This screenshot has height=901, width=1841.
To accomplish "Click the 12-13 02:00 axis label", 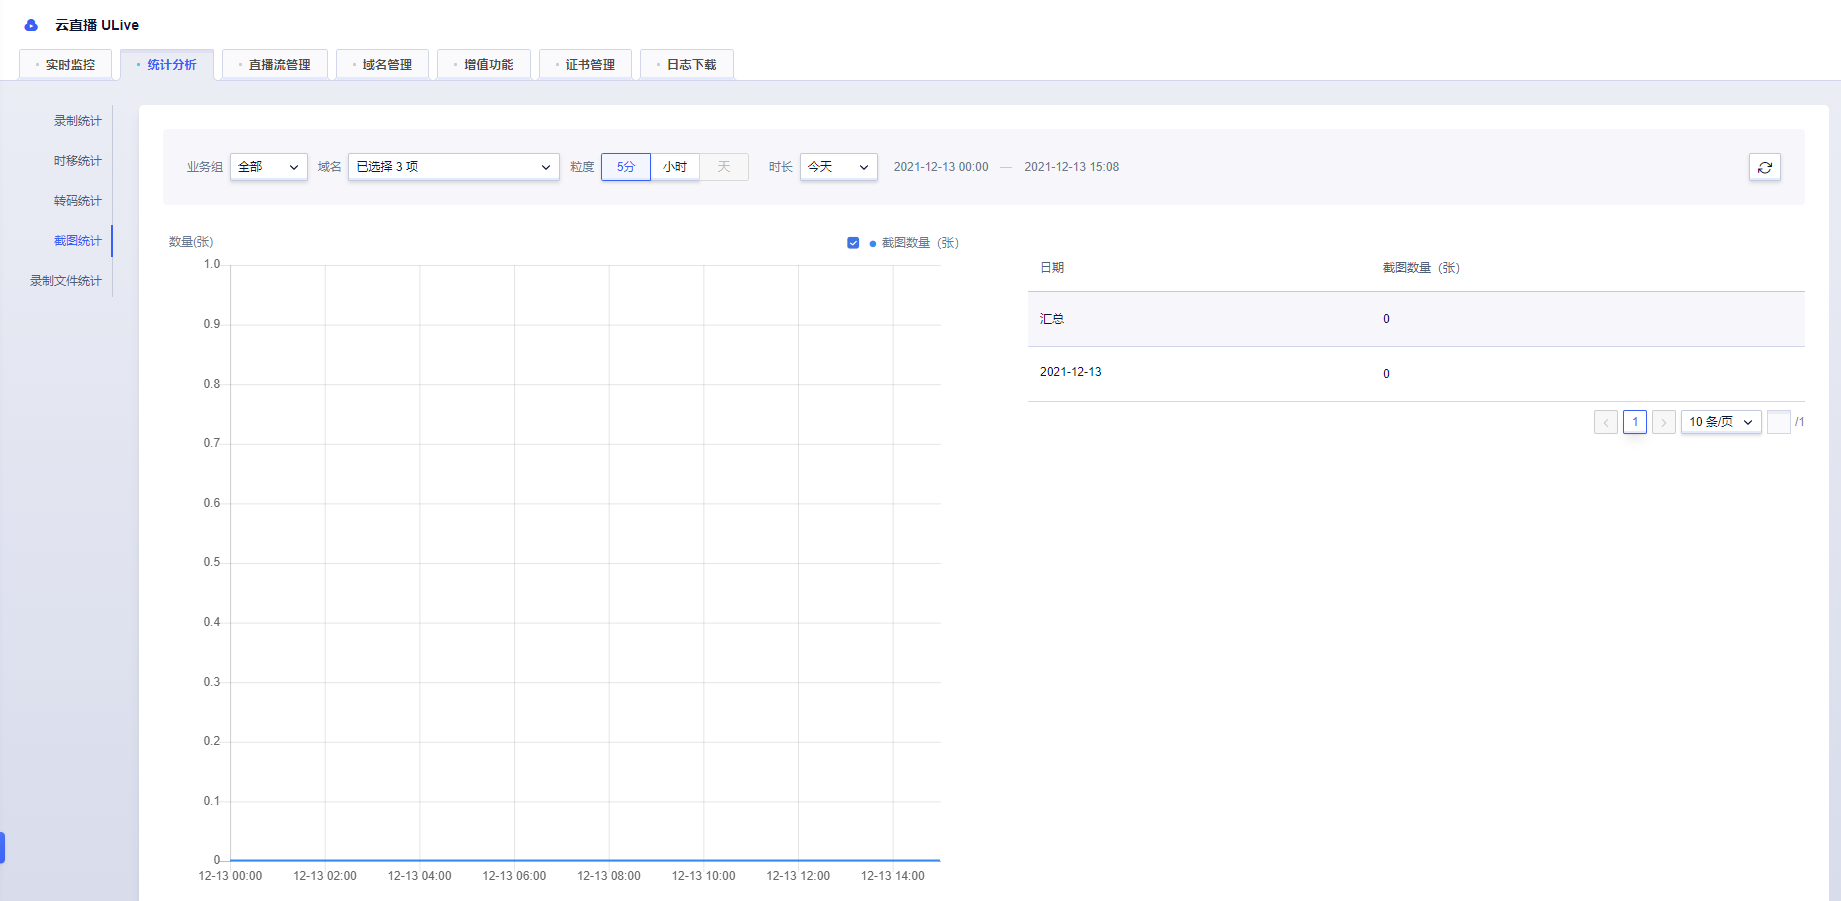I will (325, 876).
